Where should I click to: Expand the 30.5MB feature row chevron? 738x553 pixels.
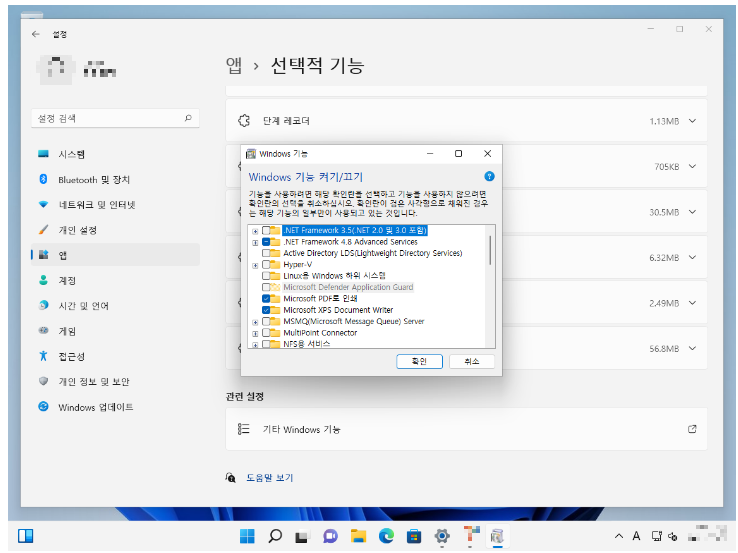(692, 212)
